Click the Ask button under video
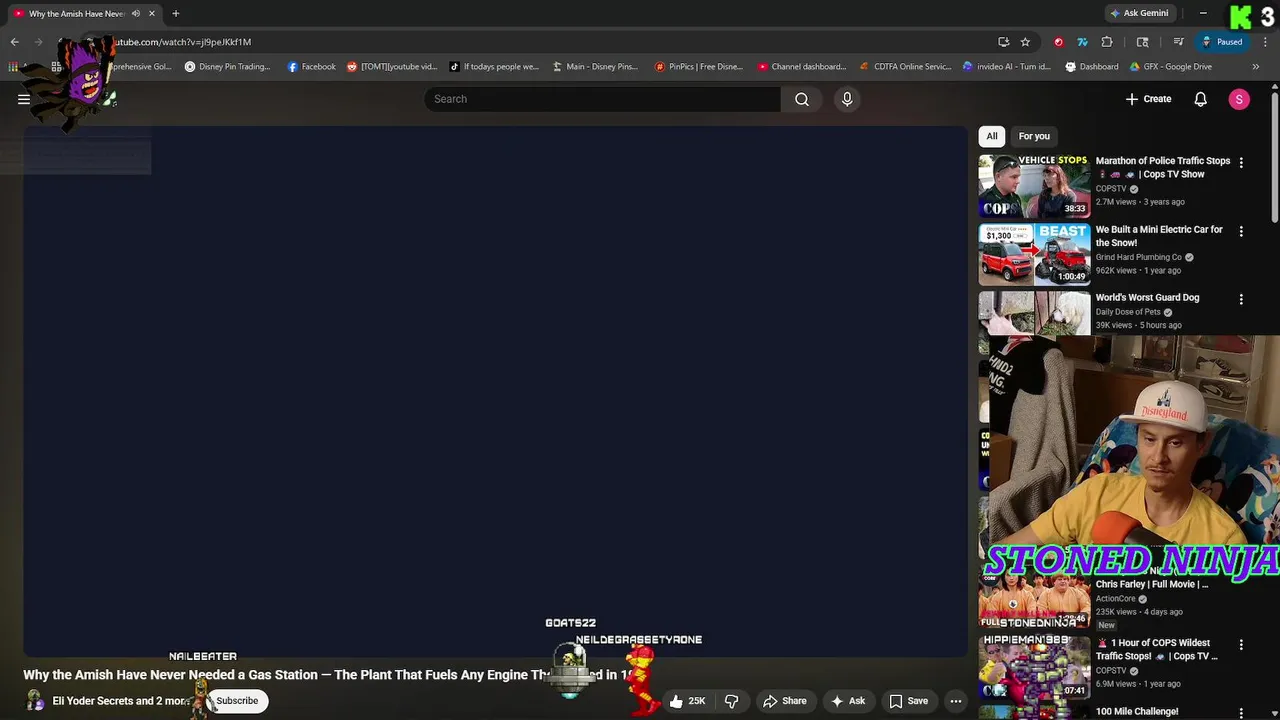Viewport: 1280px width, 720px height. [x=848, y=701]
